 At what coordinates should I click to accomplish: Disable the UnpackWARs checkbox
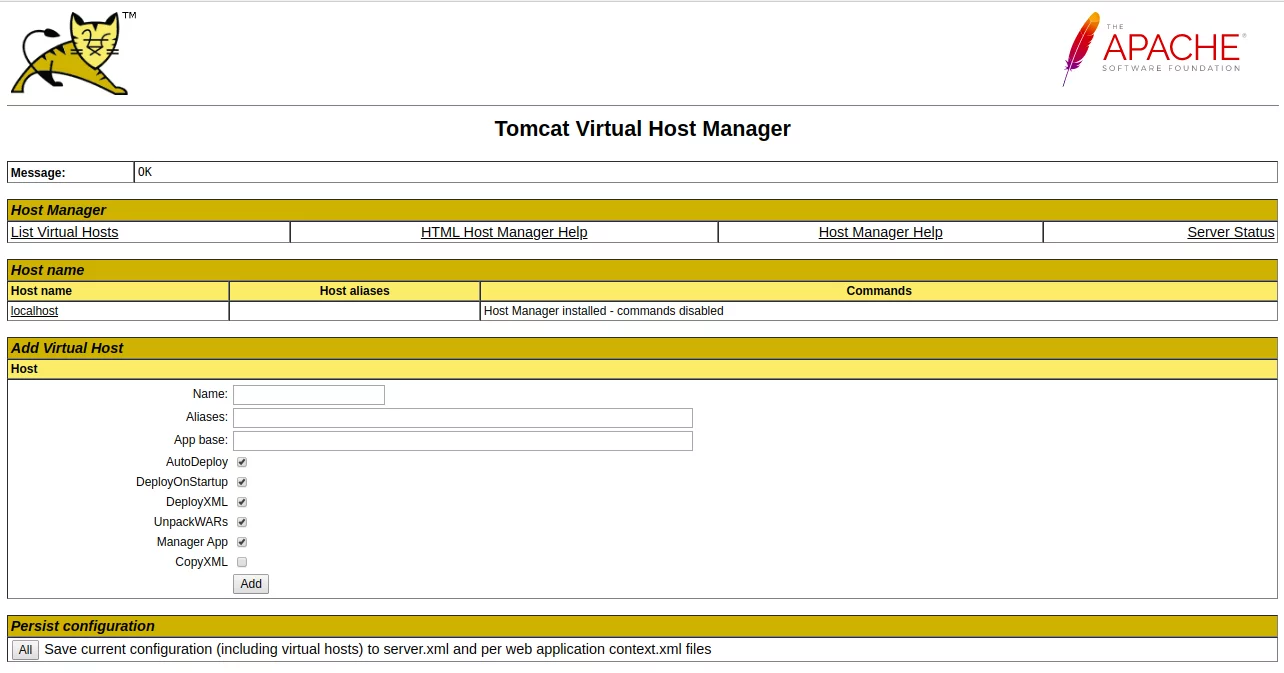pos(242,522)
